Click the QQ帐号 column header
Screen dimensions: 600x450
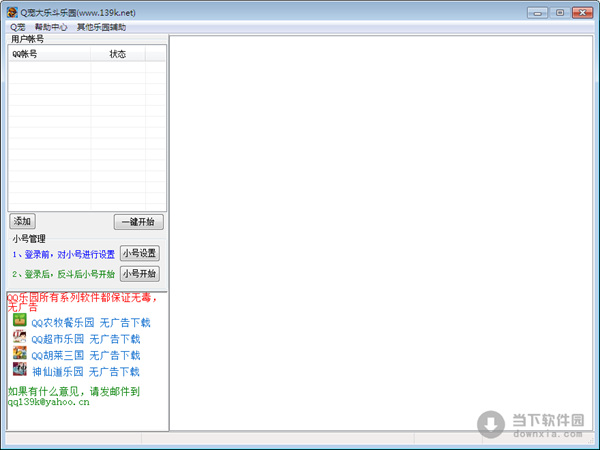point(49,54)
